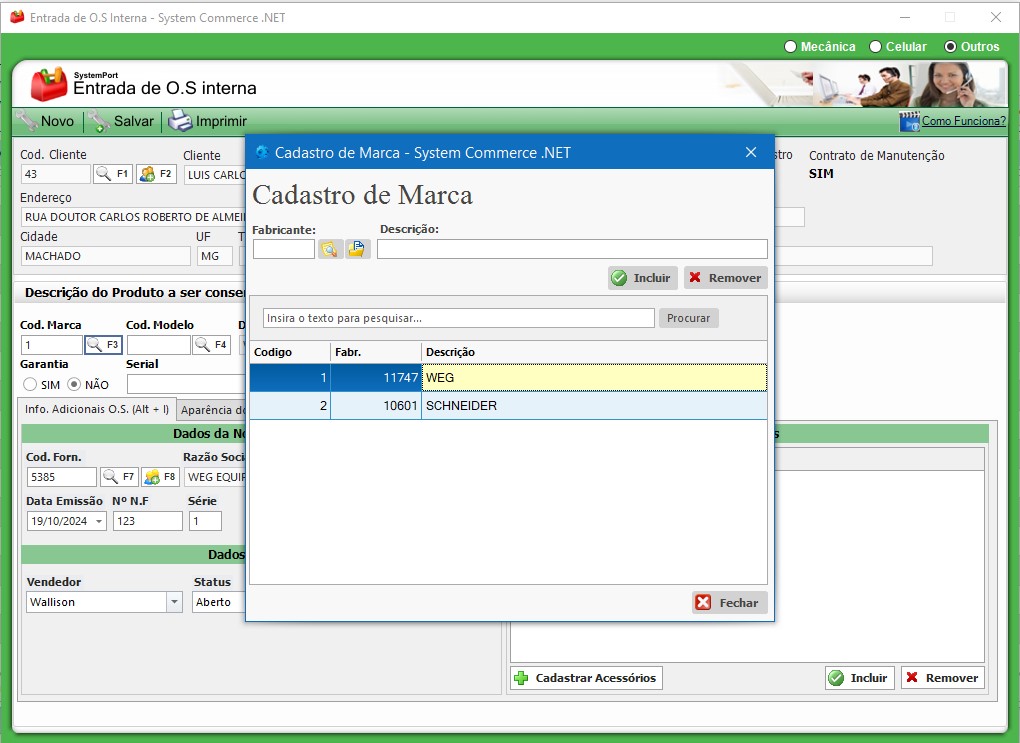
Task: Click the Imprimir printer icon
Action: tap(180, 121)
